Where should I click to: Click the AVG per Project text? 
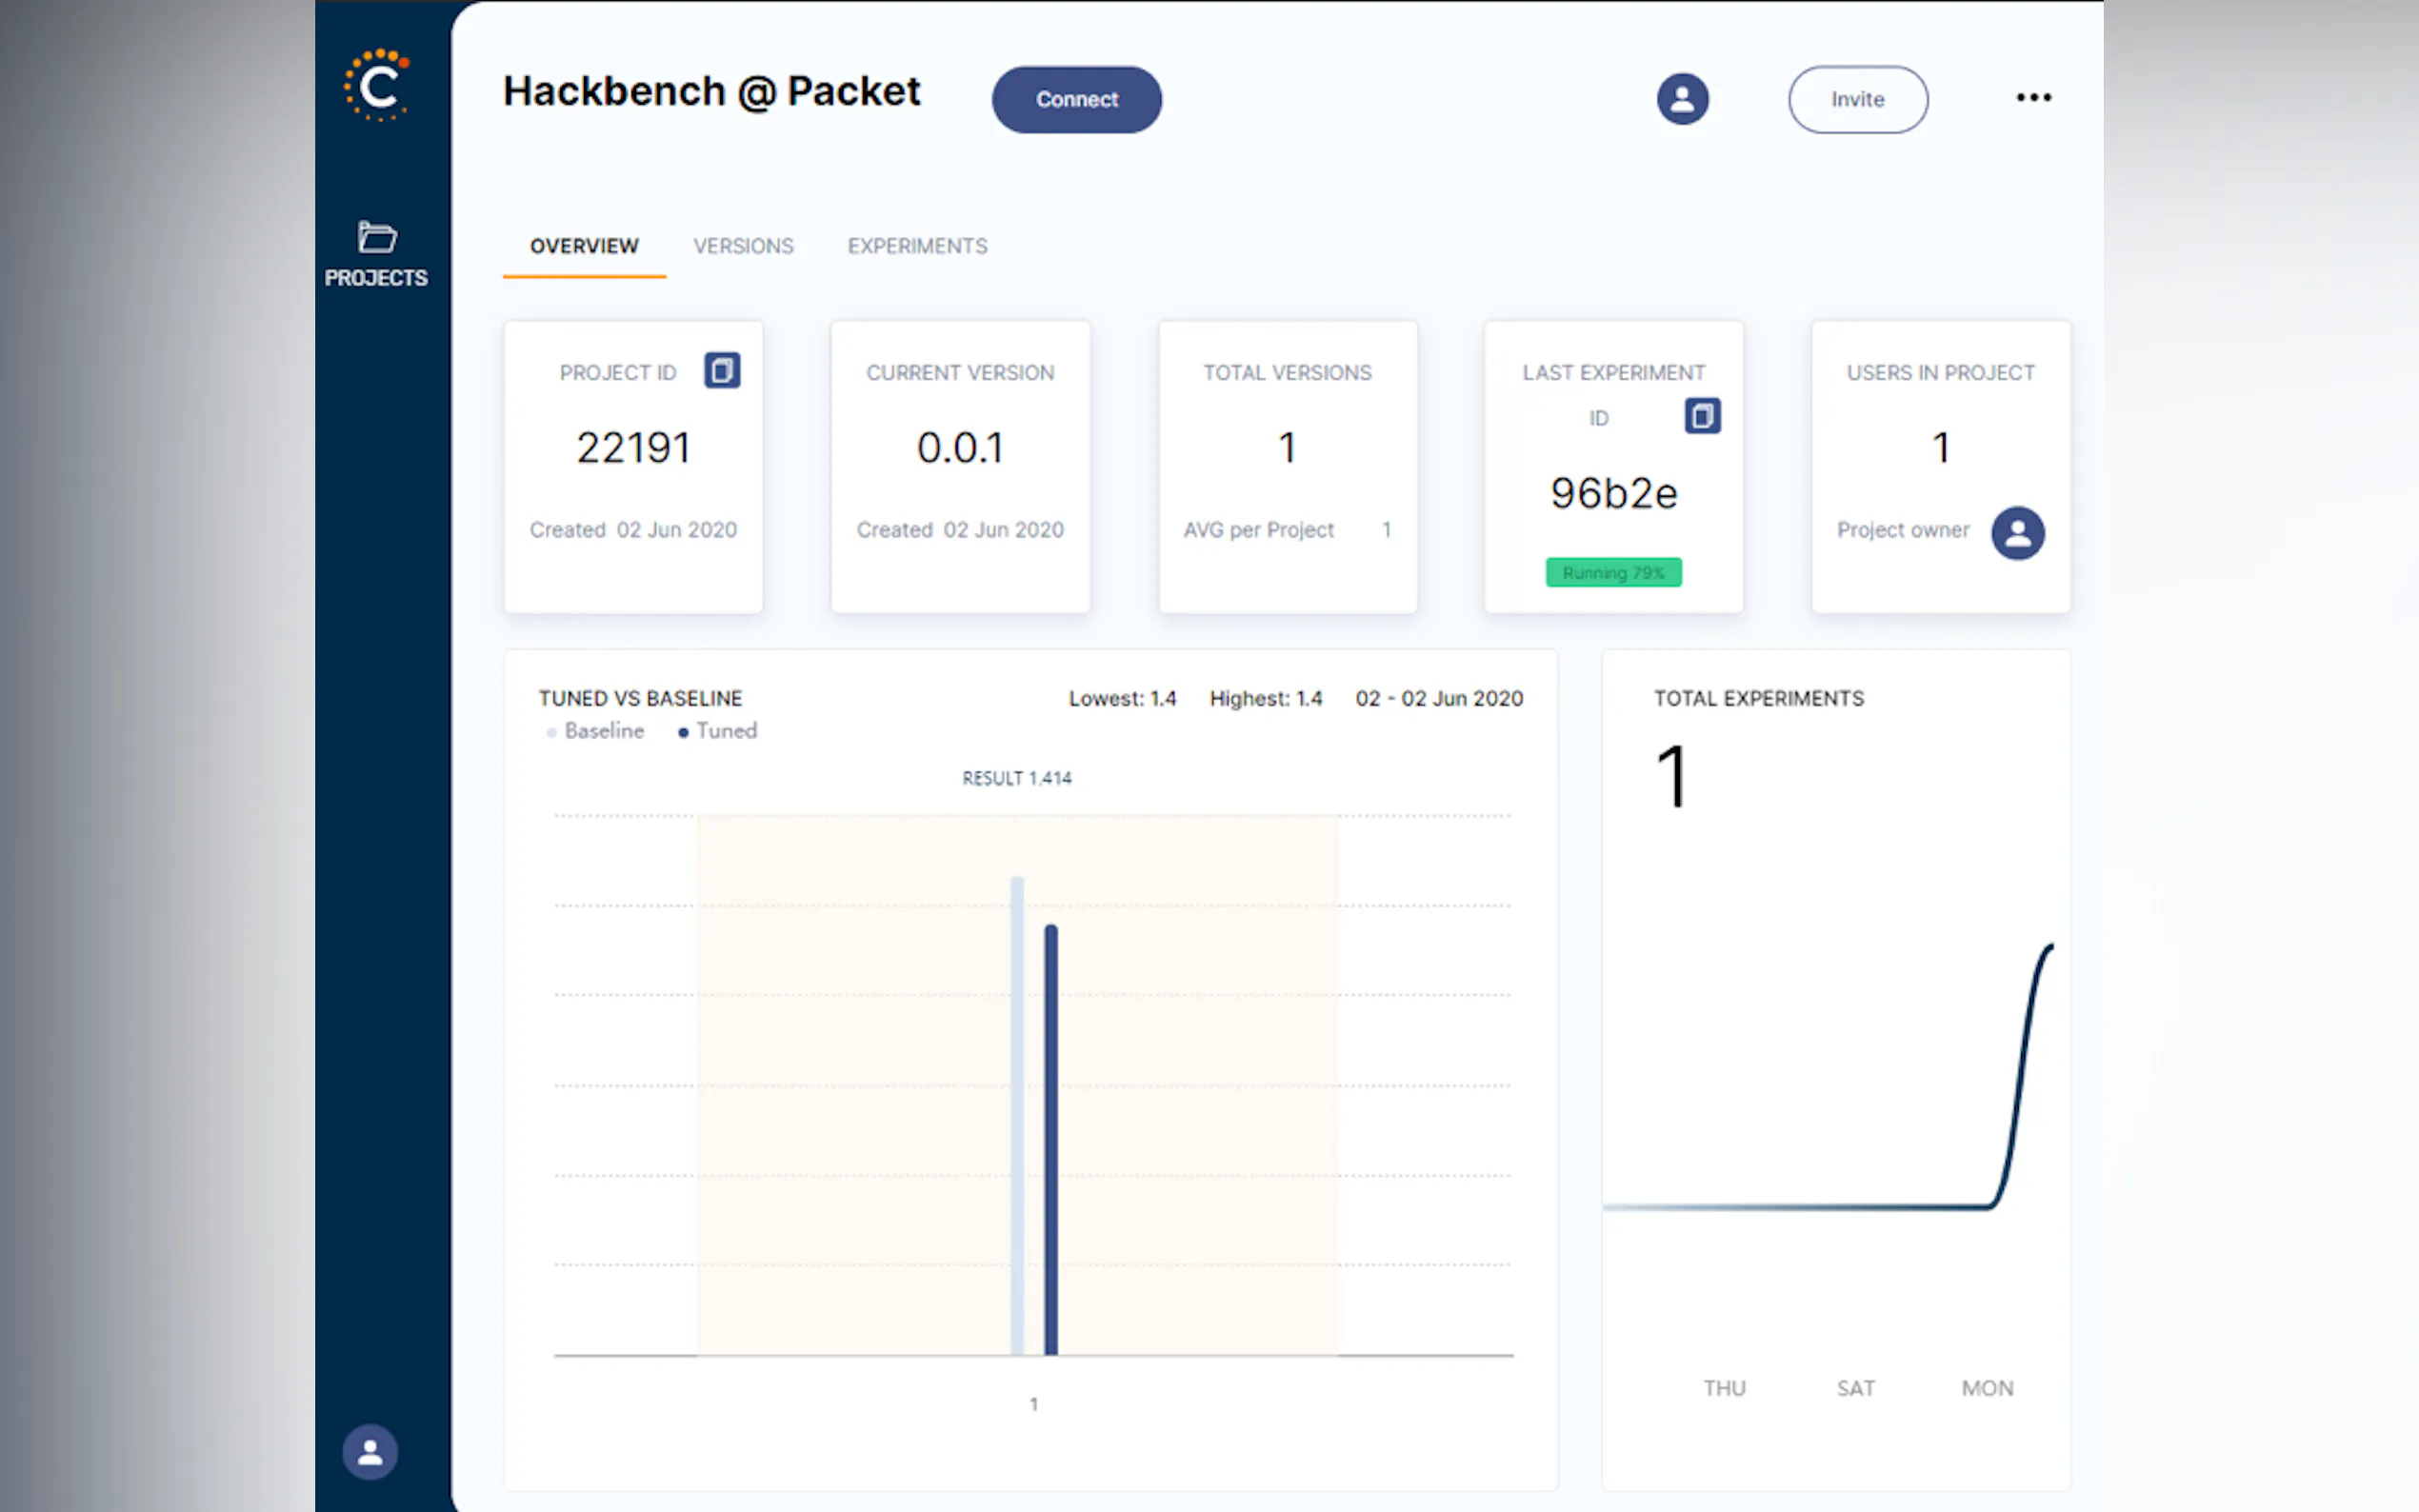pyautogui.click(x=1258, y=530)
